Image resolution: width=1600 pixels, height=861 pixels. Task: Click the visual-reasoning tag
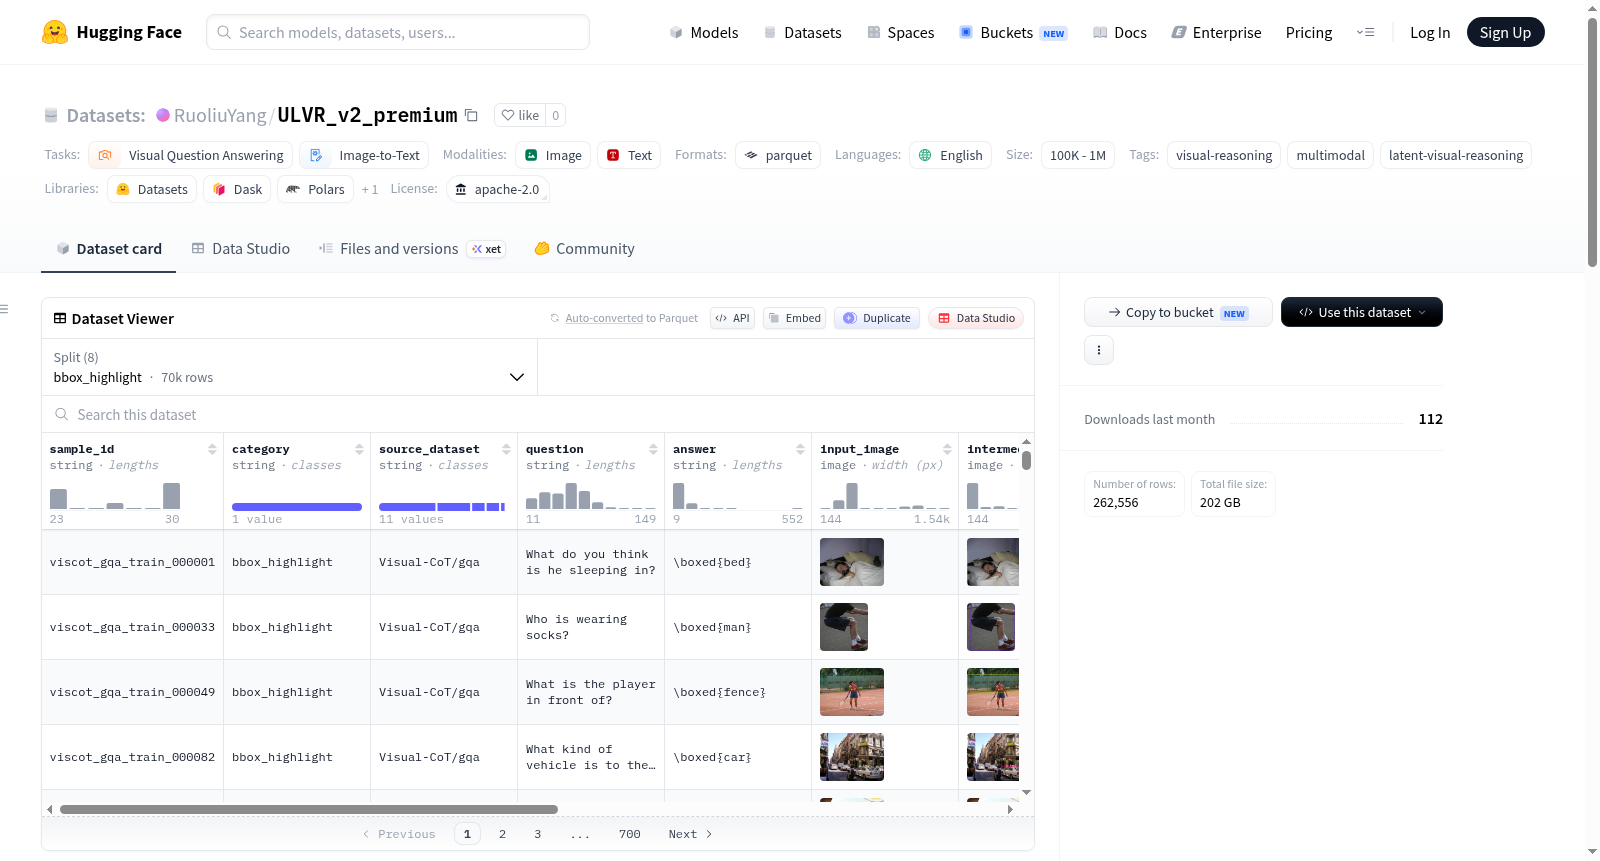1224,155
